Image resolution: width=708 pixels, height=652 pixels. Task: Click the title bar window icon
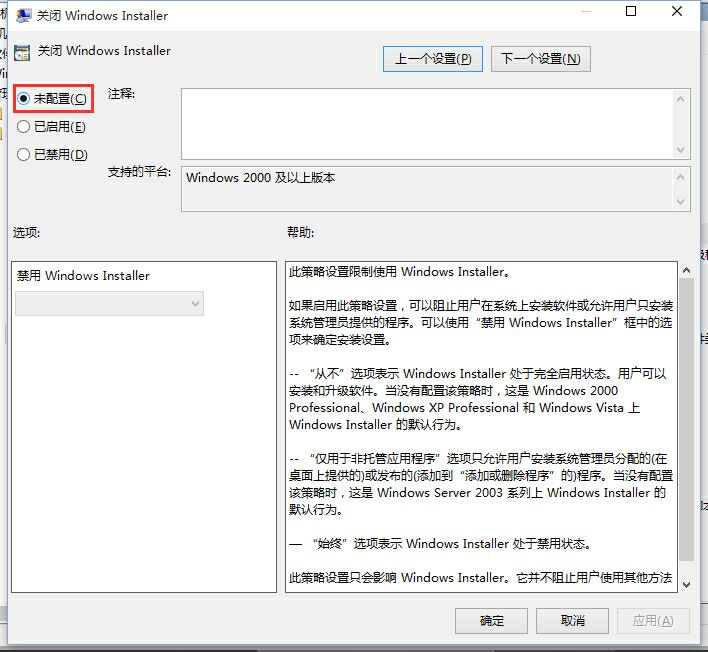pos(23,15)
